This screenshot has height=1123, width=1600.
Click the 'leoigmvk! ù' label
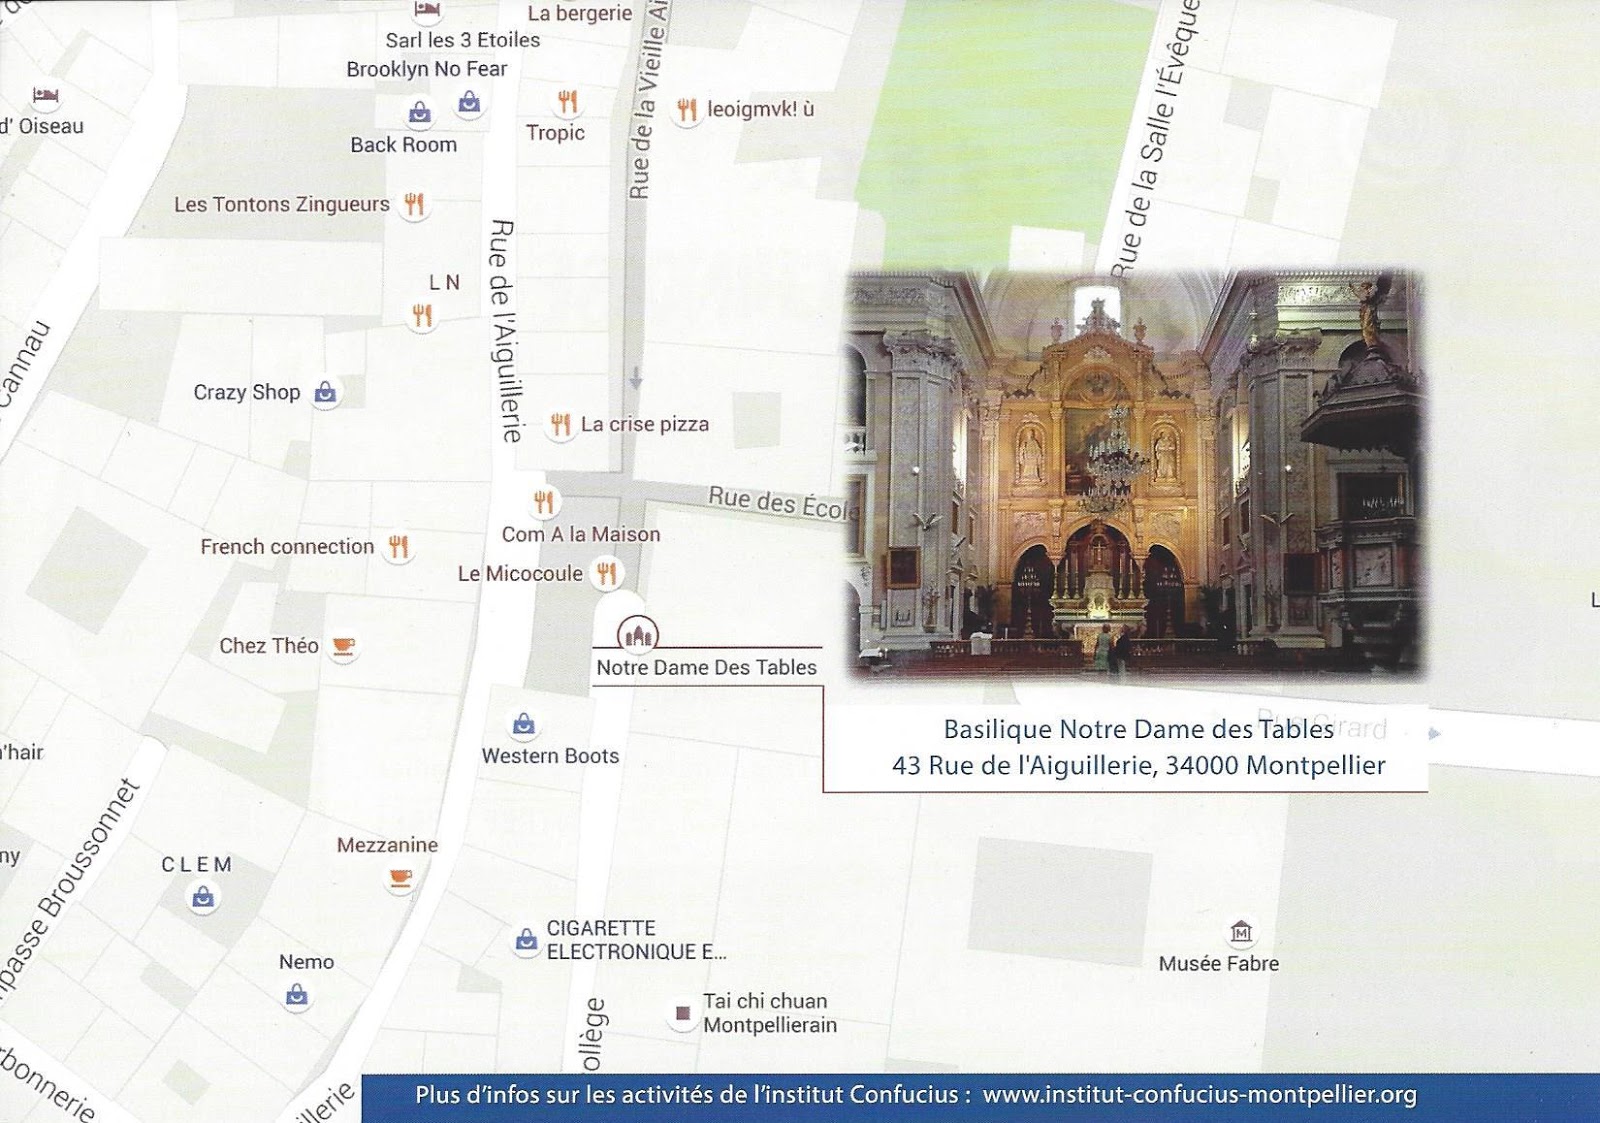[x=761, y=109]
